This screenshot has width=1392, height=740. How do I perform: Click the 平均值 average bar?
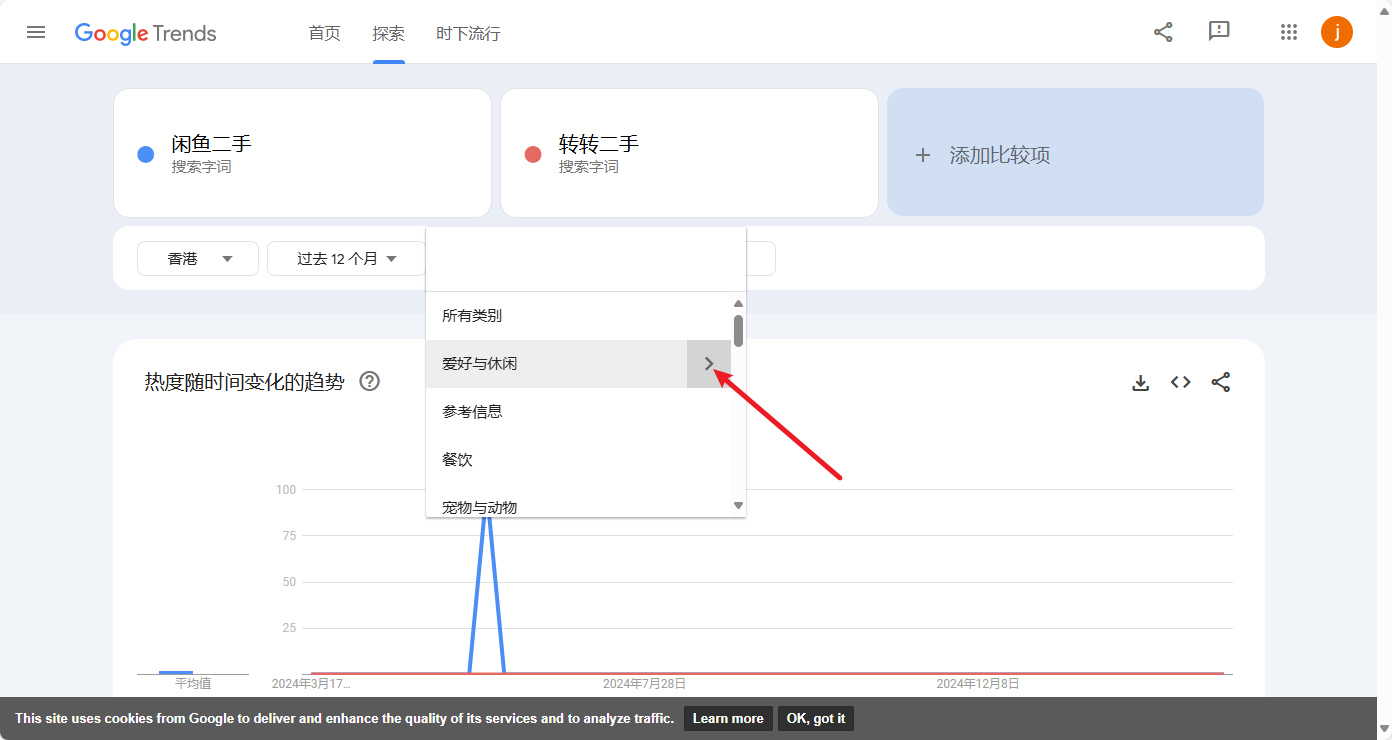[x=176, y=673]
